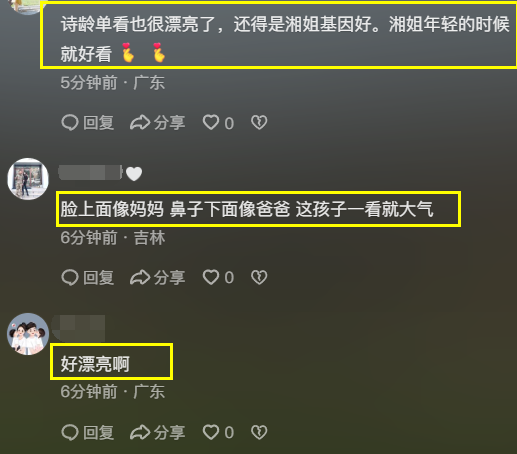Click reply bubble icon under 好漂亮啊 comment
This screenshot has width=517, height=454.
(70, 432)
